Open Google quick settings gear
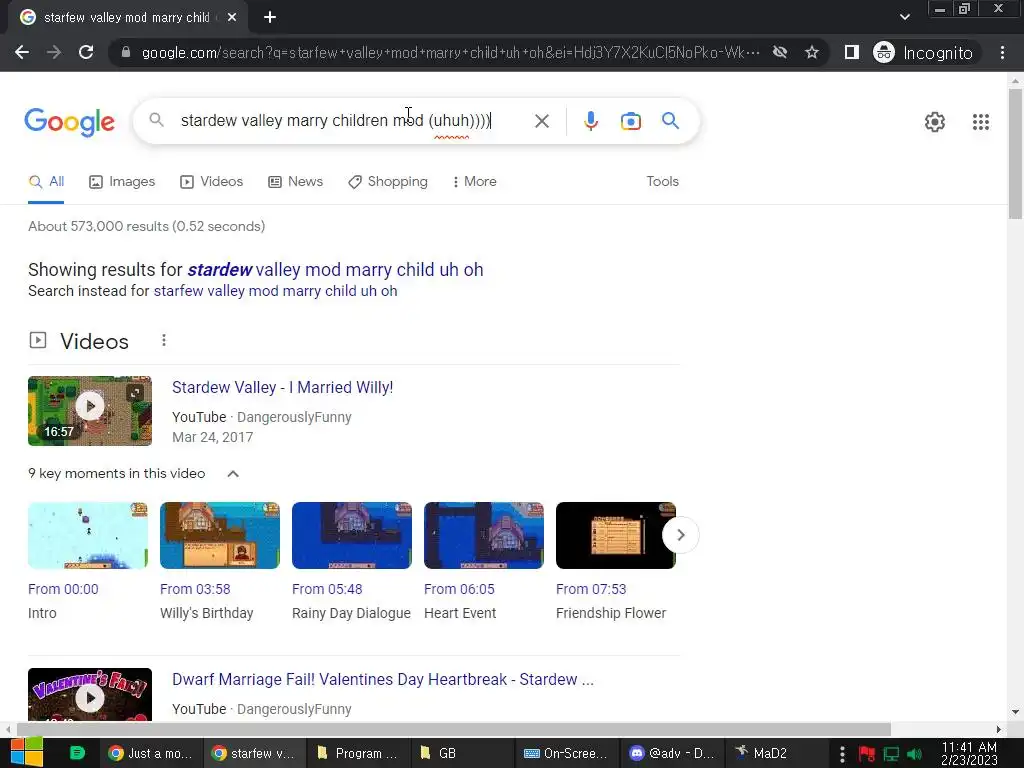 935,121
